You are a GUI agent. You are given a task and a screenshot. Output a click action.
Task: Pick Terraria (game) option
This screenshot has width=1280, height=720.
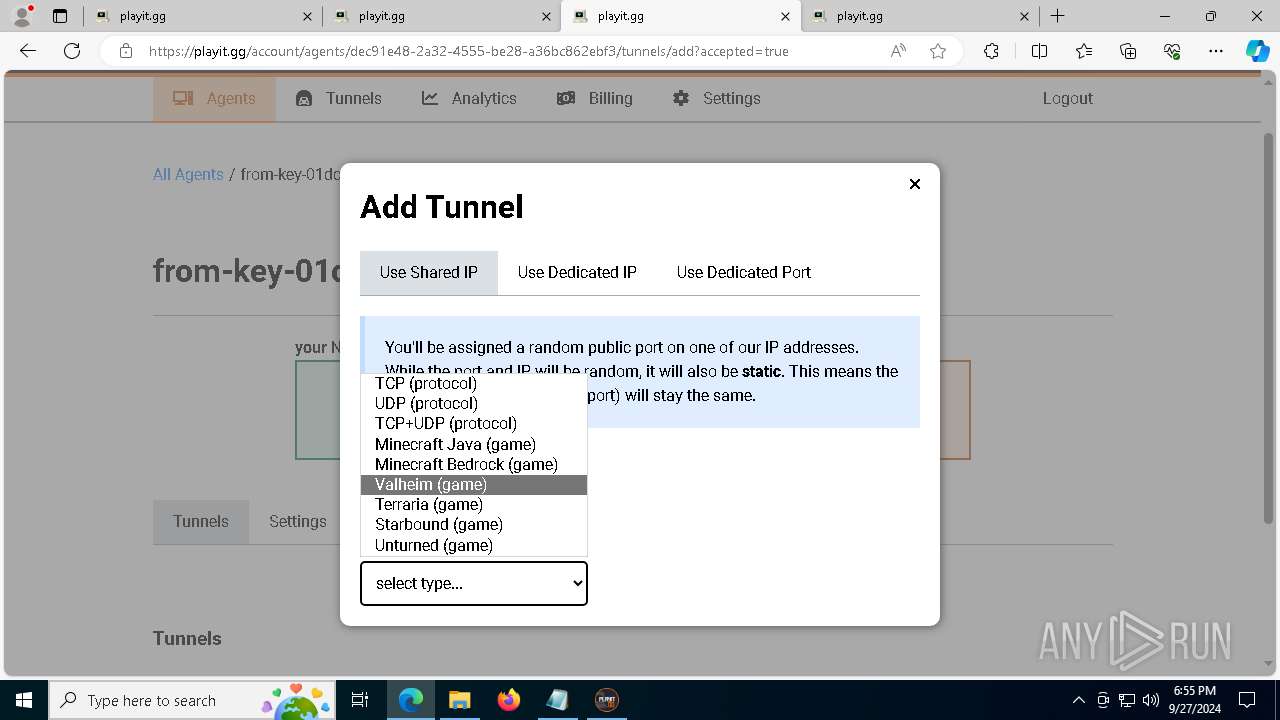click(x=473, y=504)
